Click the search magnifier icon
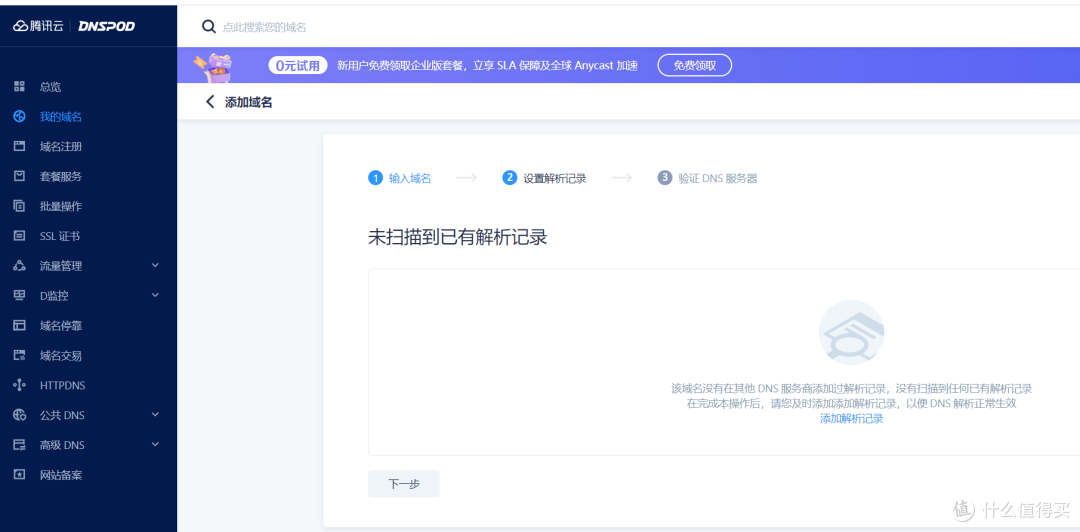Image resolution: width=1080 pixels, height=532 pixels. tap(209, 27)
